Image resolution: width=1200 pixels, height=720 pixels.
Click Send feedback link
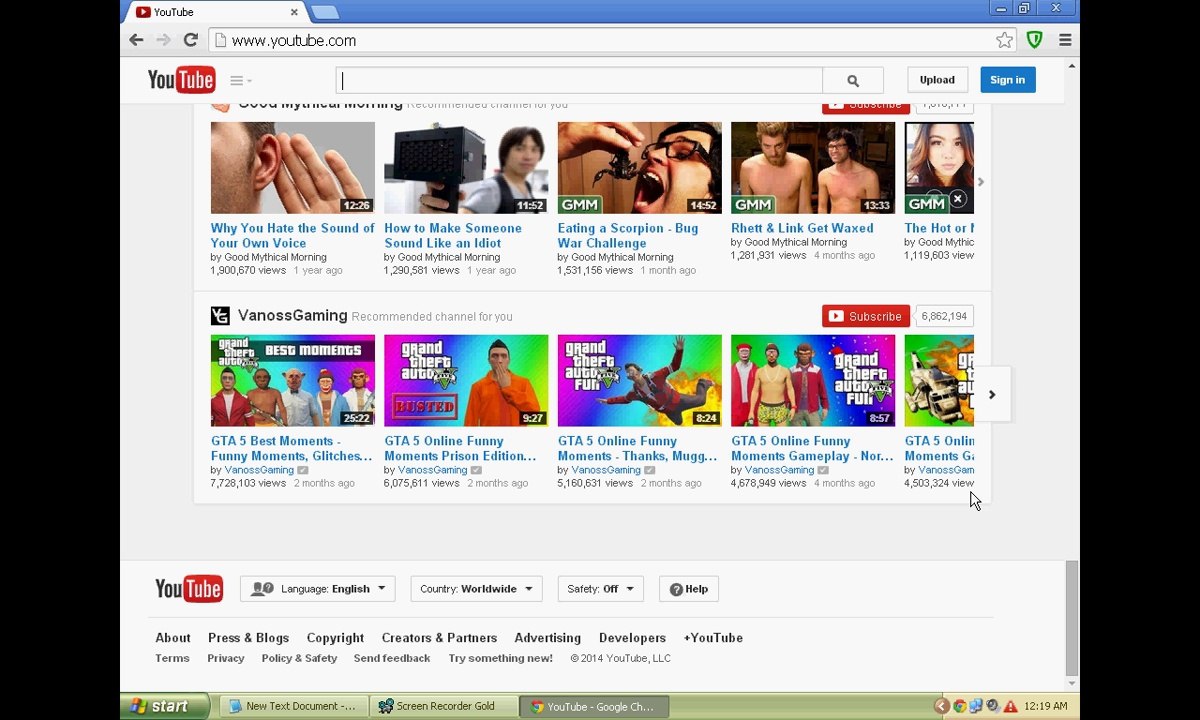[392, 658]
